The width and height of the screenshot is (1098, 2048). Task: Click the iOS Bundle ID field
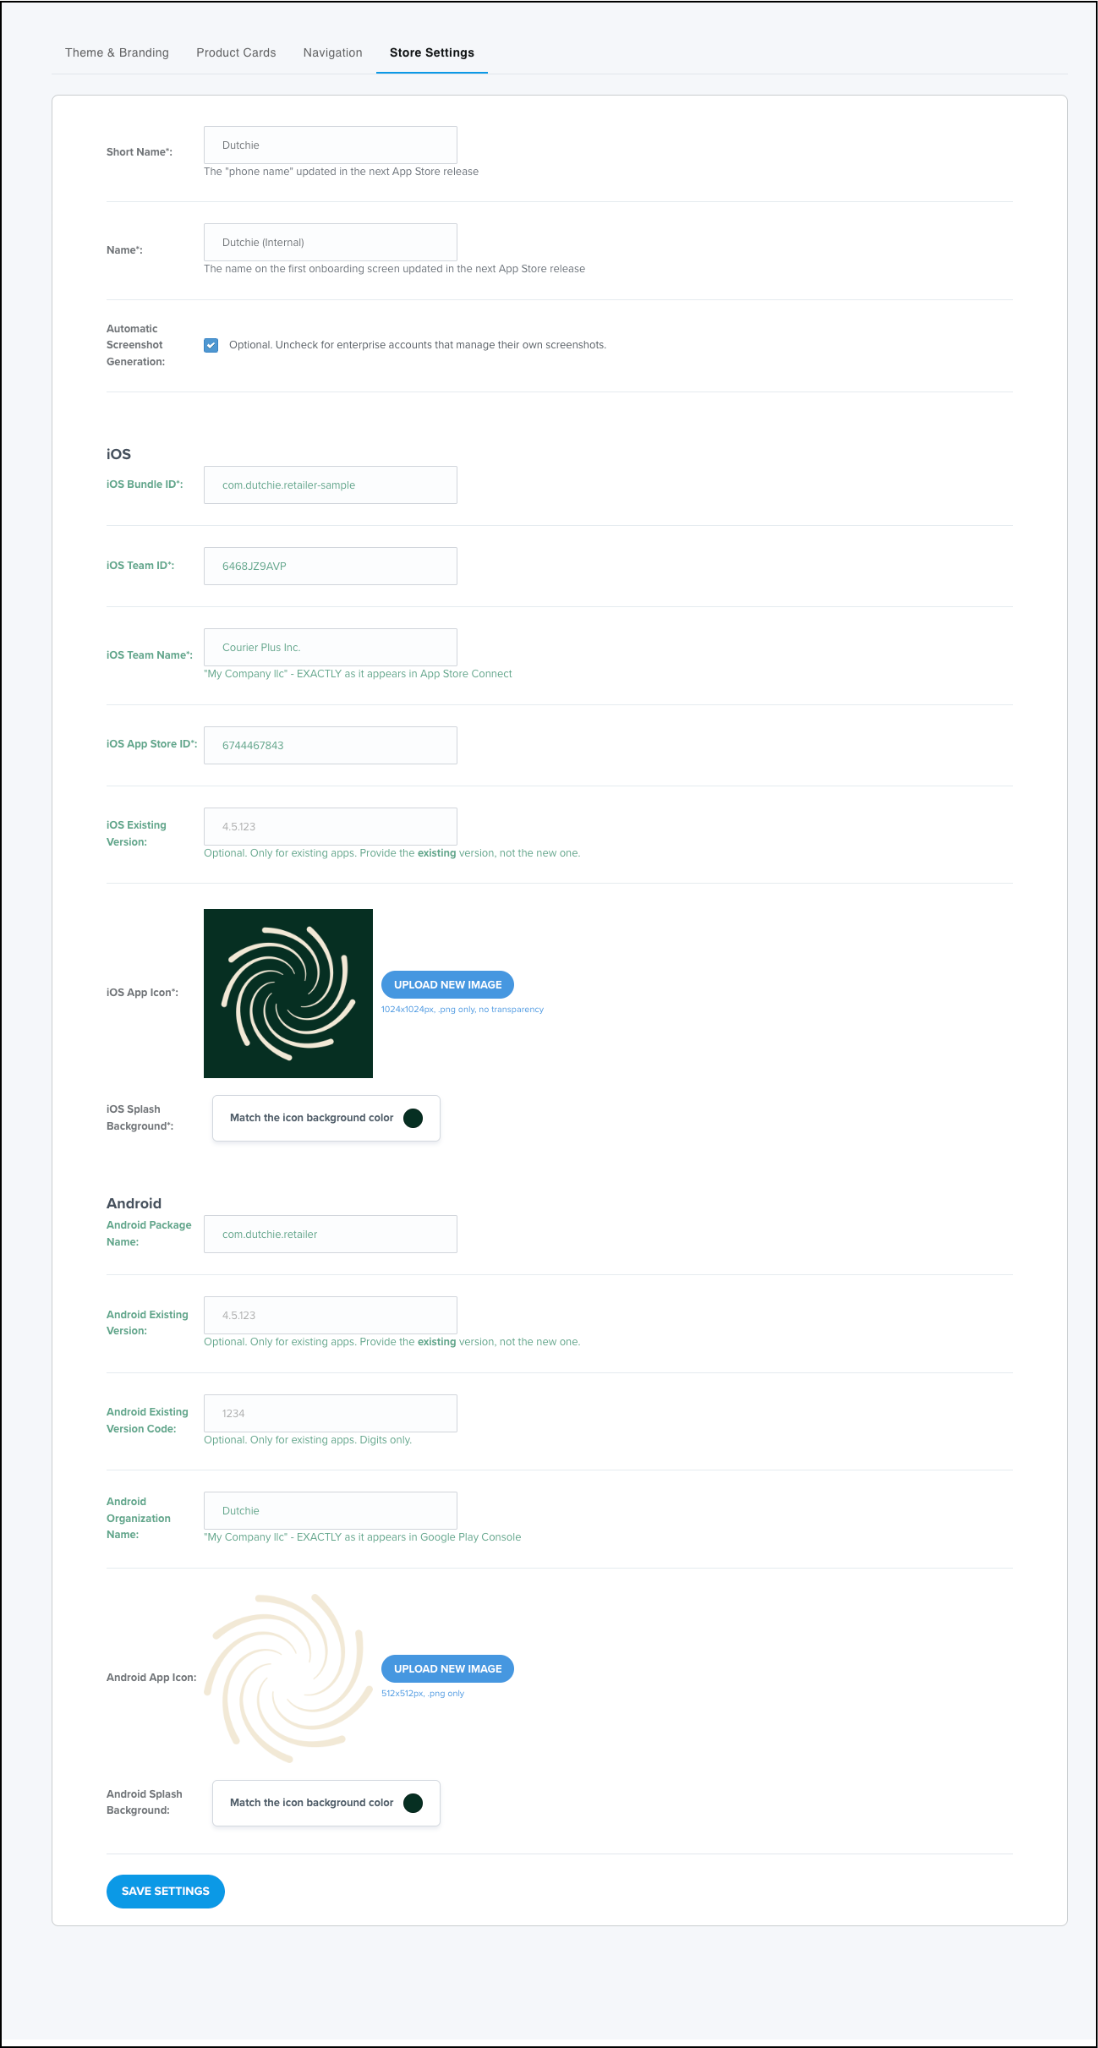point(331,485)
